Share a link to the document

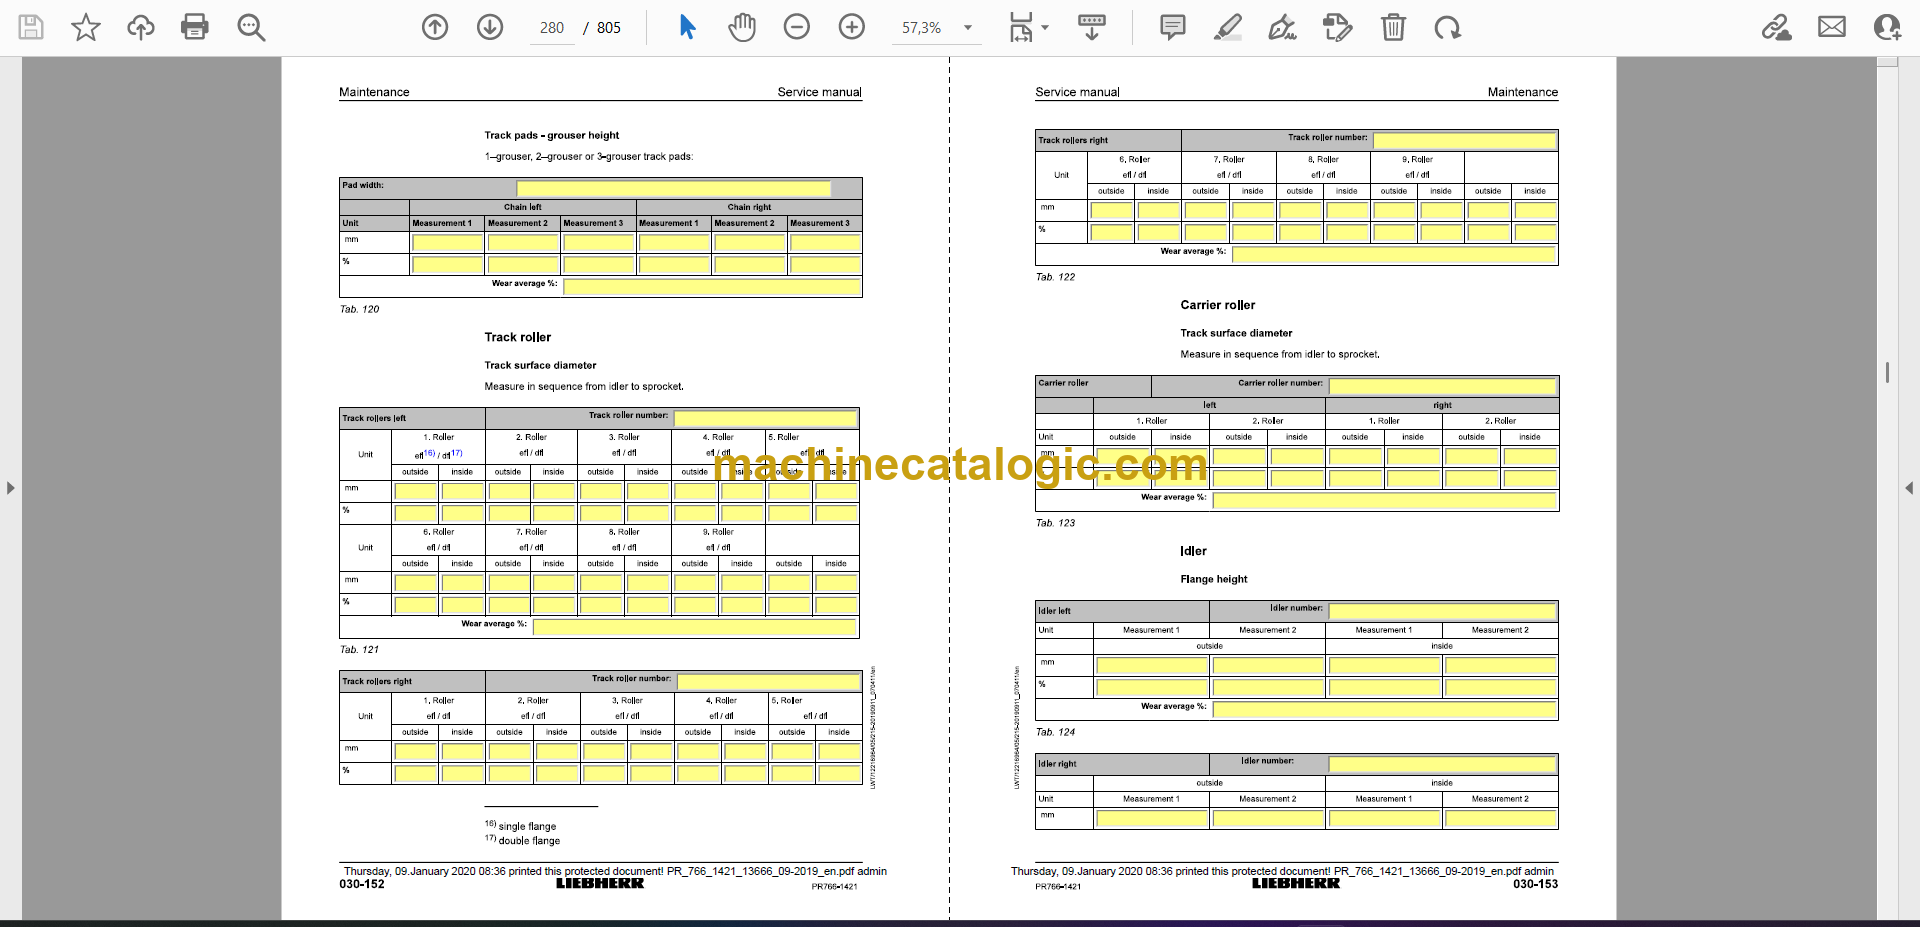pyautogui.click(x=1777, y=27)
